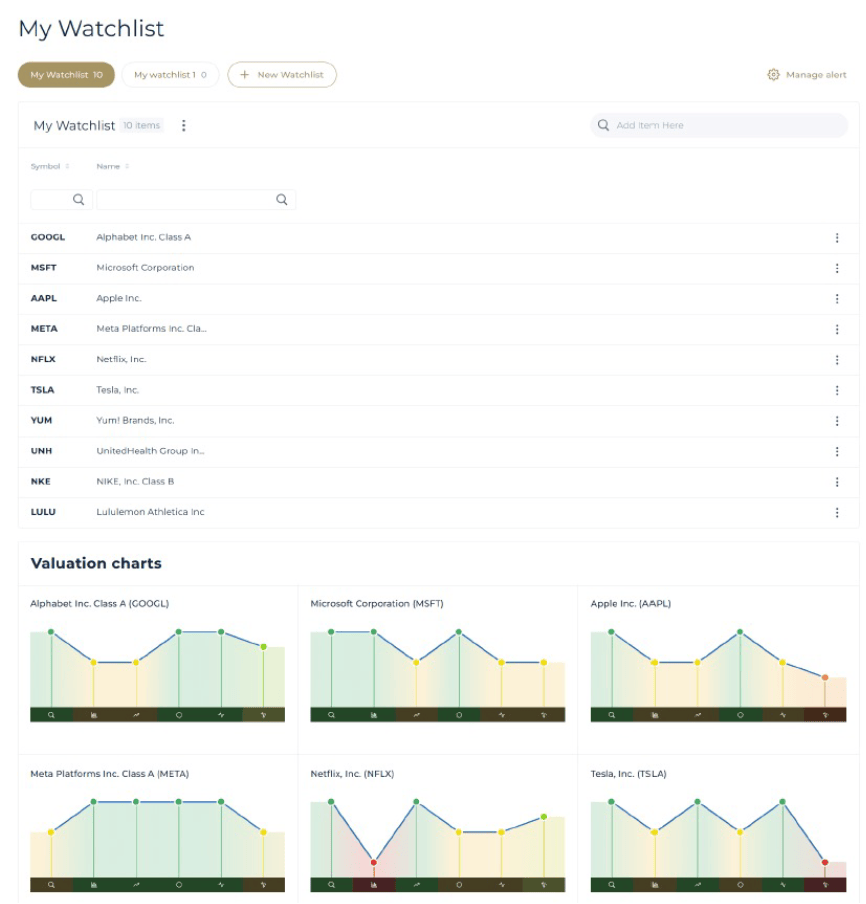This screenshot has height=904, width=866.
Task: Select the TSLA symbol
Action: point(42,390)
